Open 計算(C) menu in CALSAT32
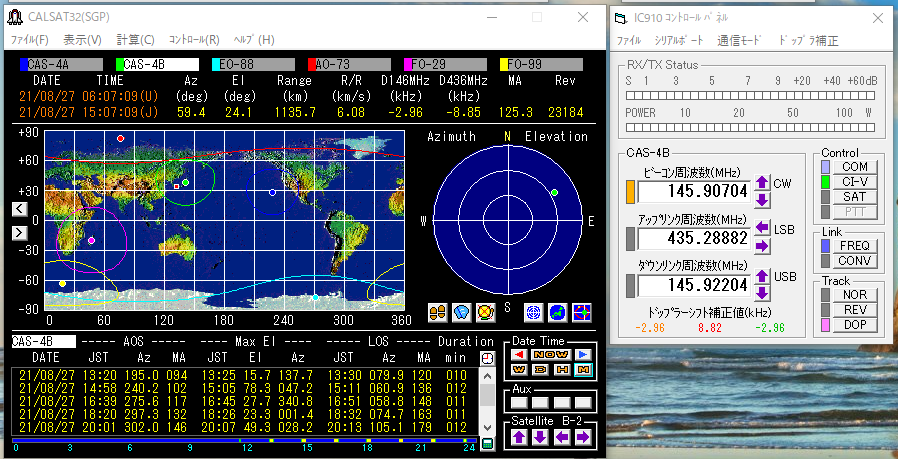 [136, 40]
